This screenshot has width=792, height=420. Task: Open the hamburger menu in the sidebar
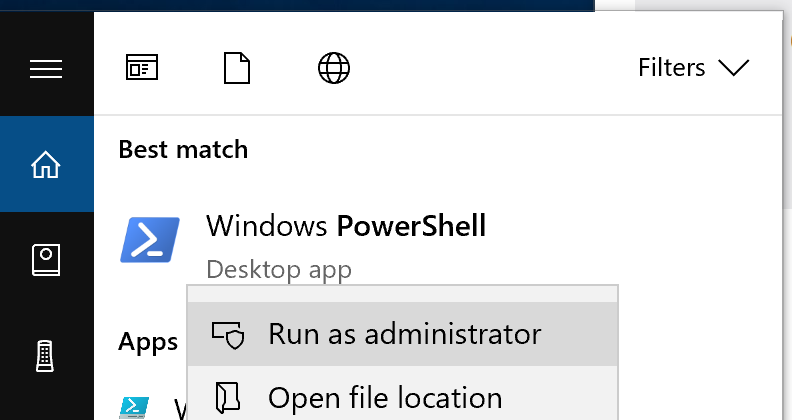tap(46, 69)
